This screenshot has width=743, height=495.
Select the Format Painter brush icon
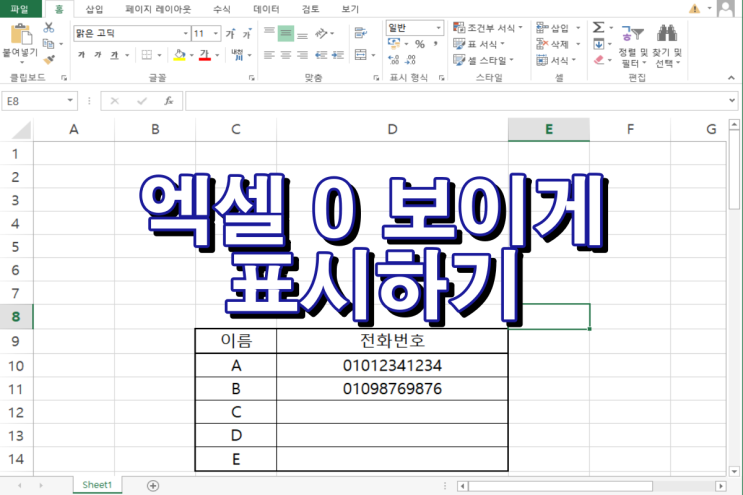pos(48,60)
